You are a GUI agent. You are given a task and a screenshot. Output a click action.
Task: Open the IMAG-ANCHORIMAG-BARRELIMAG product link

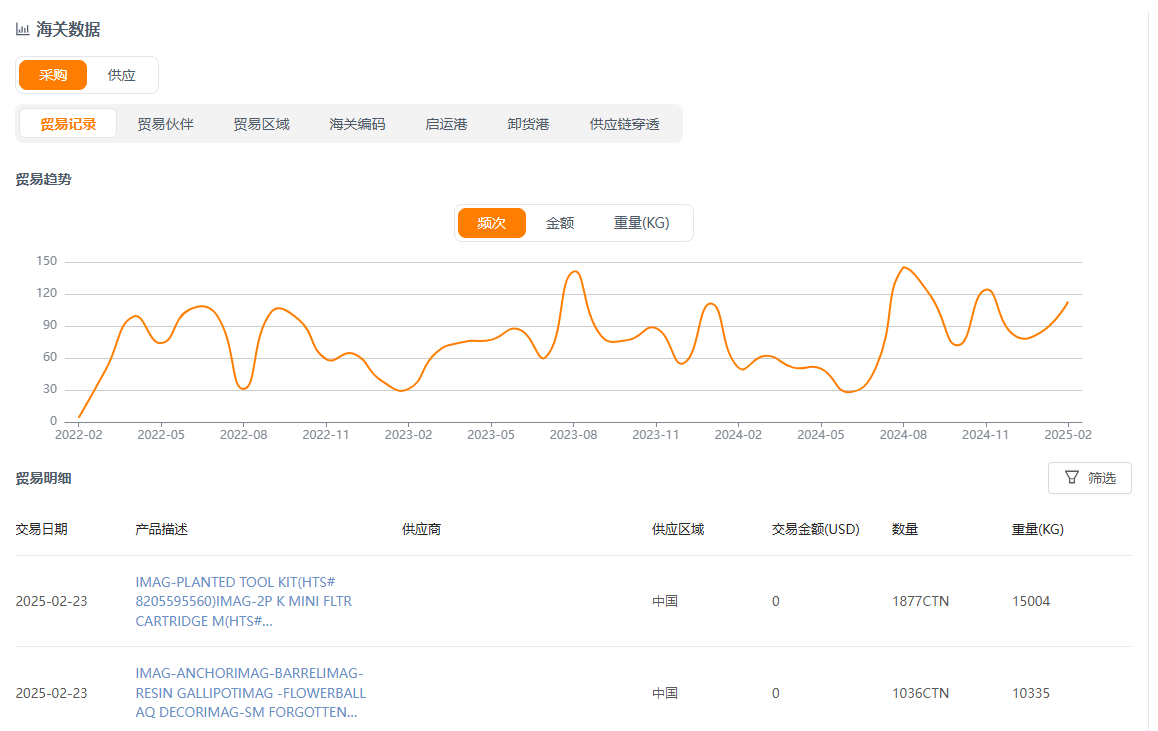point(250,693)
